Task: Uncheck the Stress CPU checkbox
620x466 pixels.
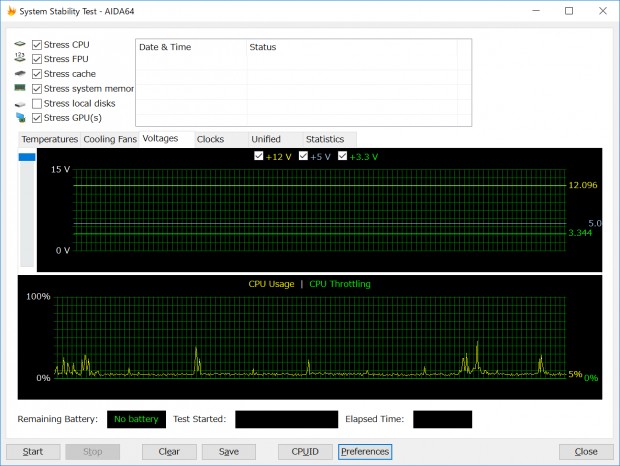Action: click(x=37, y=45)
